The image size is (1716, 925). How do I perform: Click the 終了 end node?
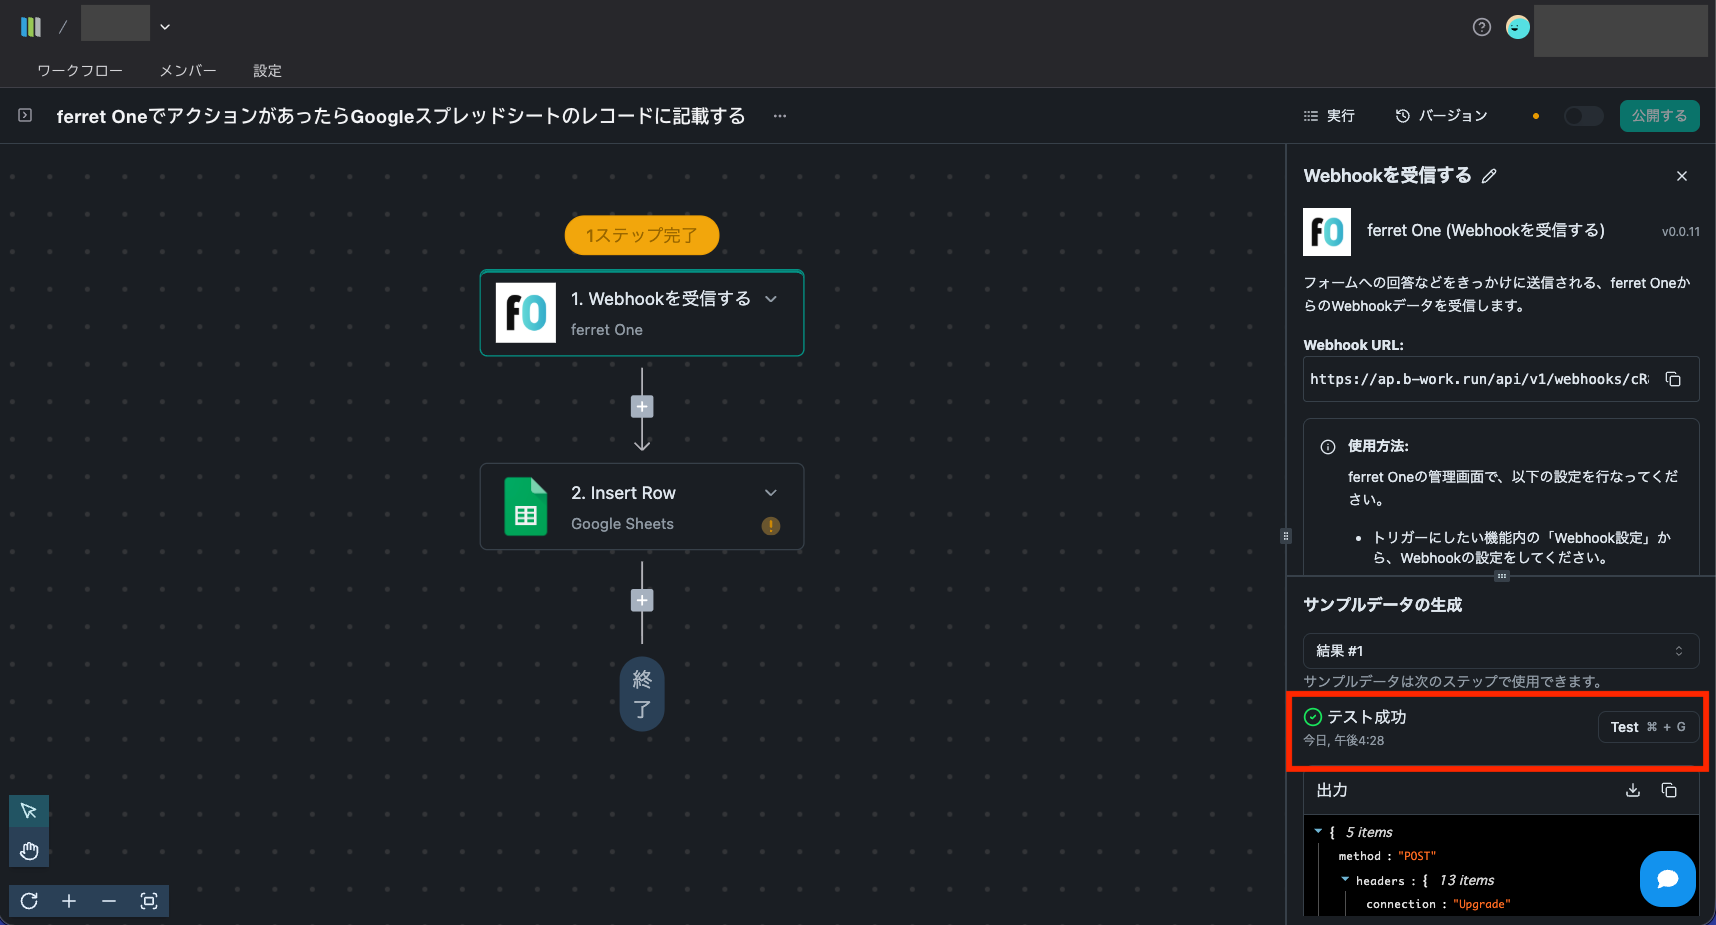tap(642, 694)
